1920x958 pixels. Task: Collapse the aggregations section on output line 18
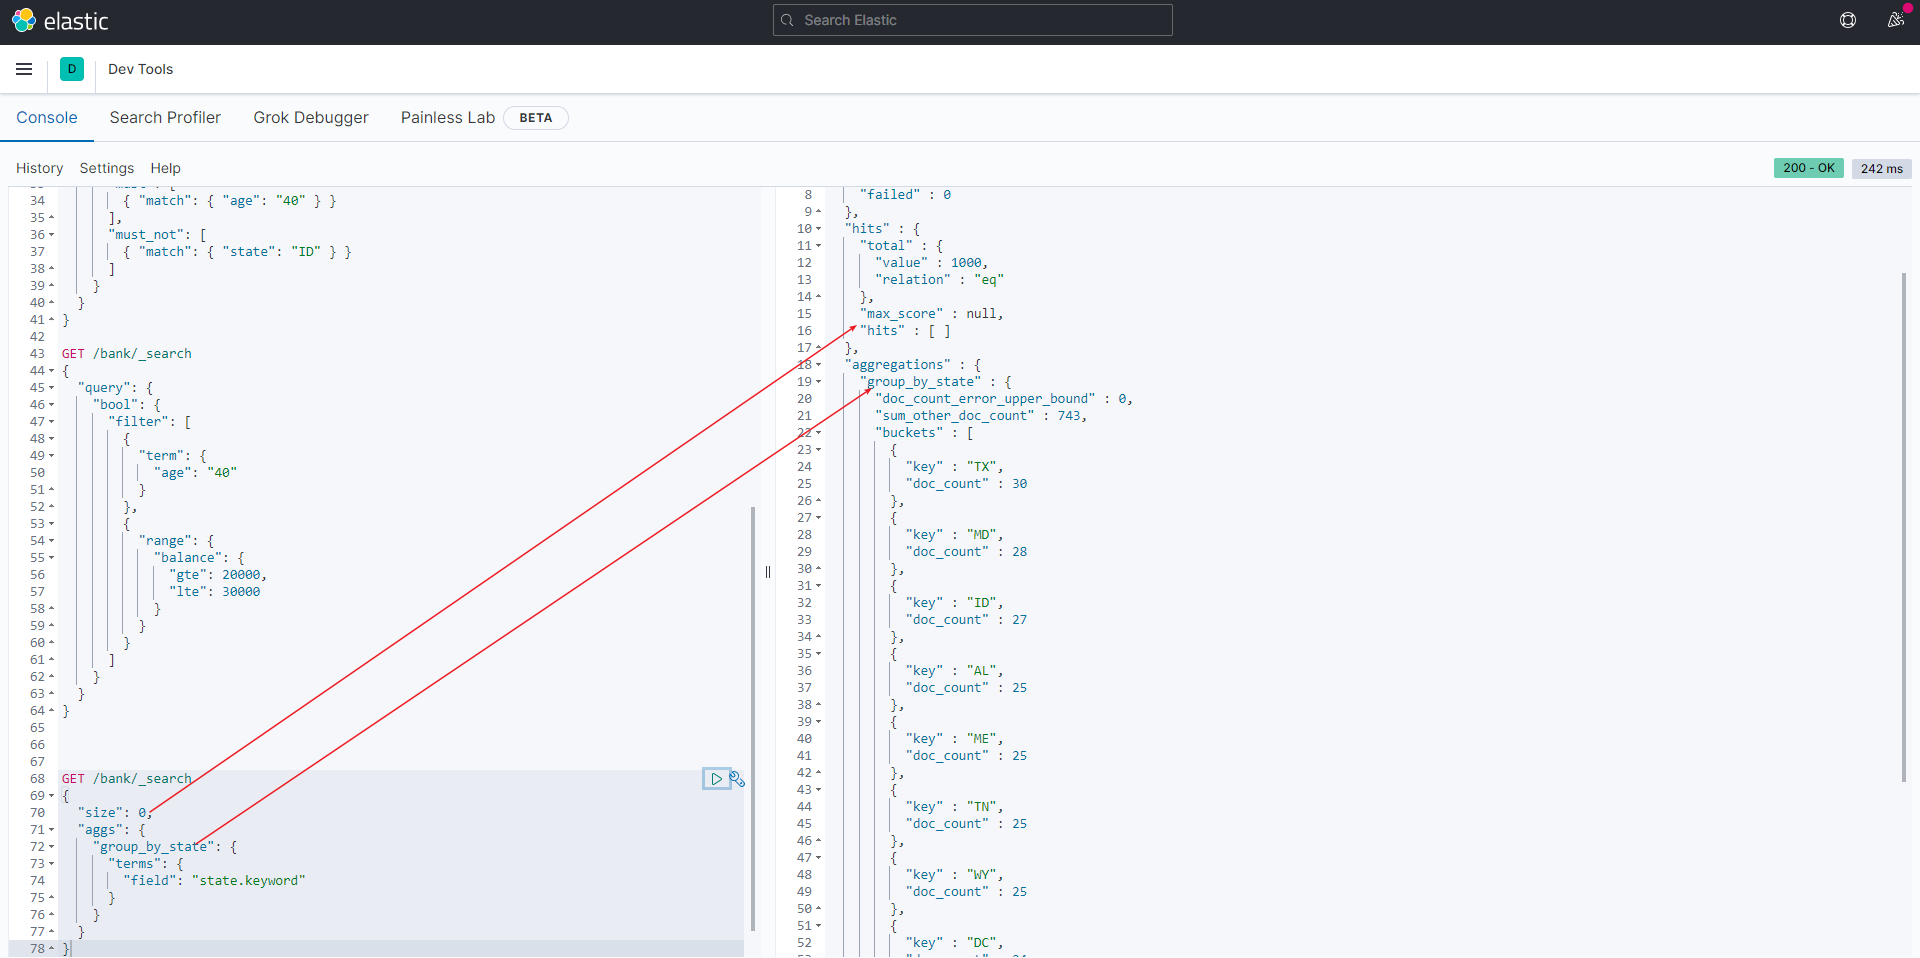pos(819,365)
